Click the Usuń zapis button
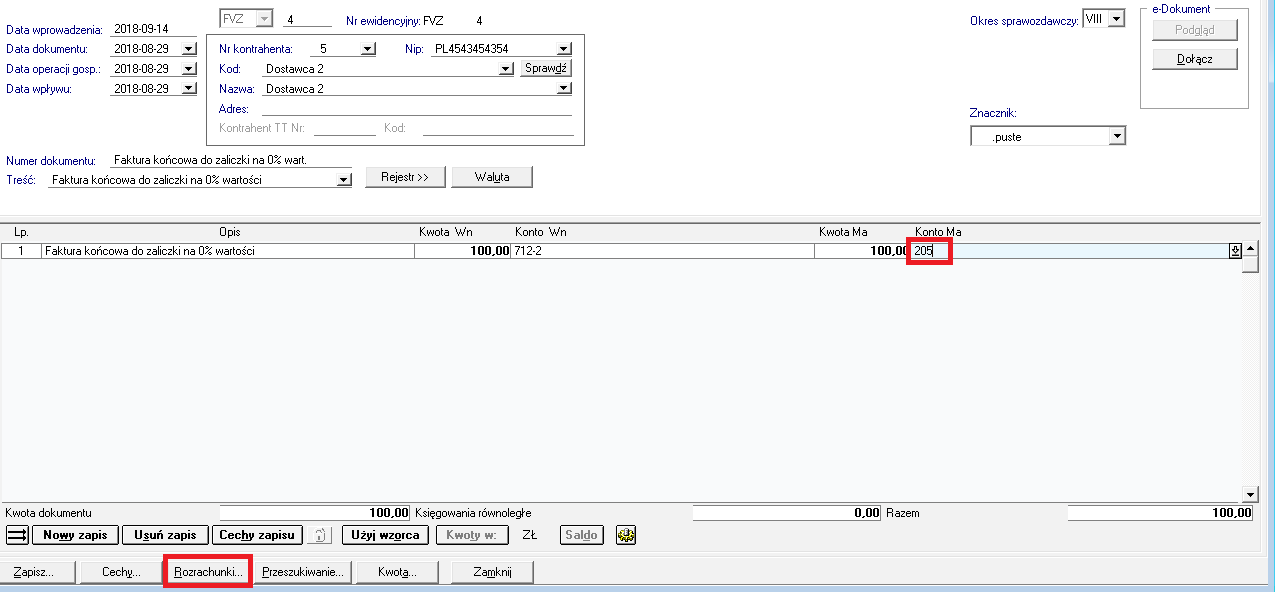Viewport: 1275px width, 592px height. (166, 535)
